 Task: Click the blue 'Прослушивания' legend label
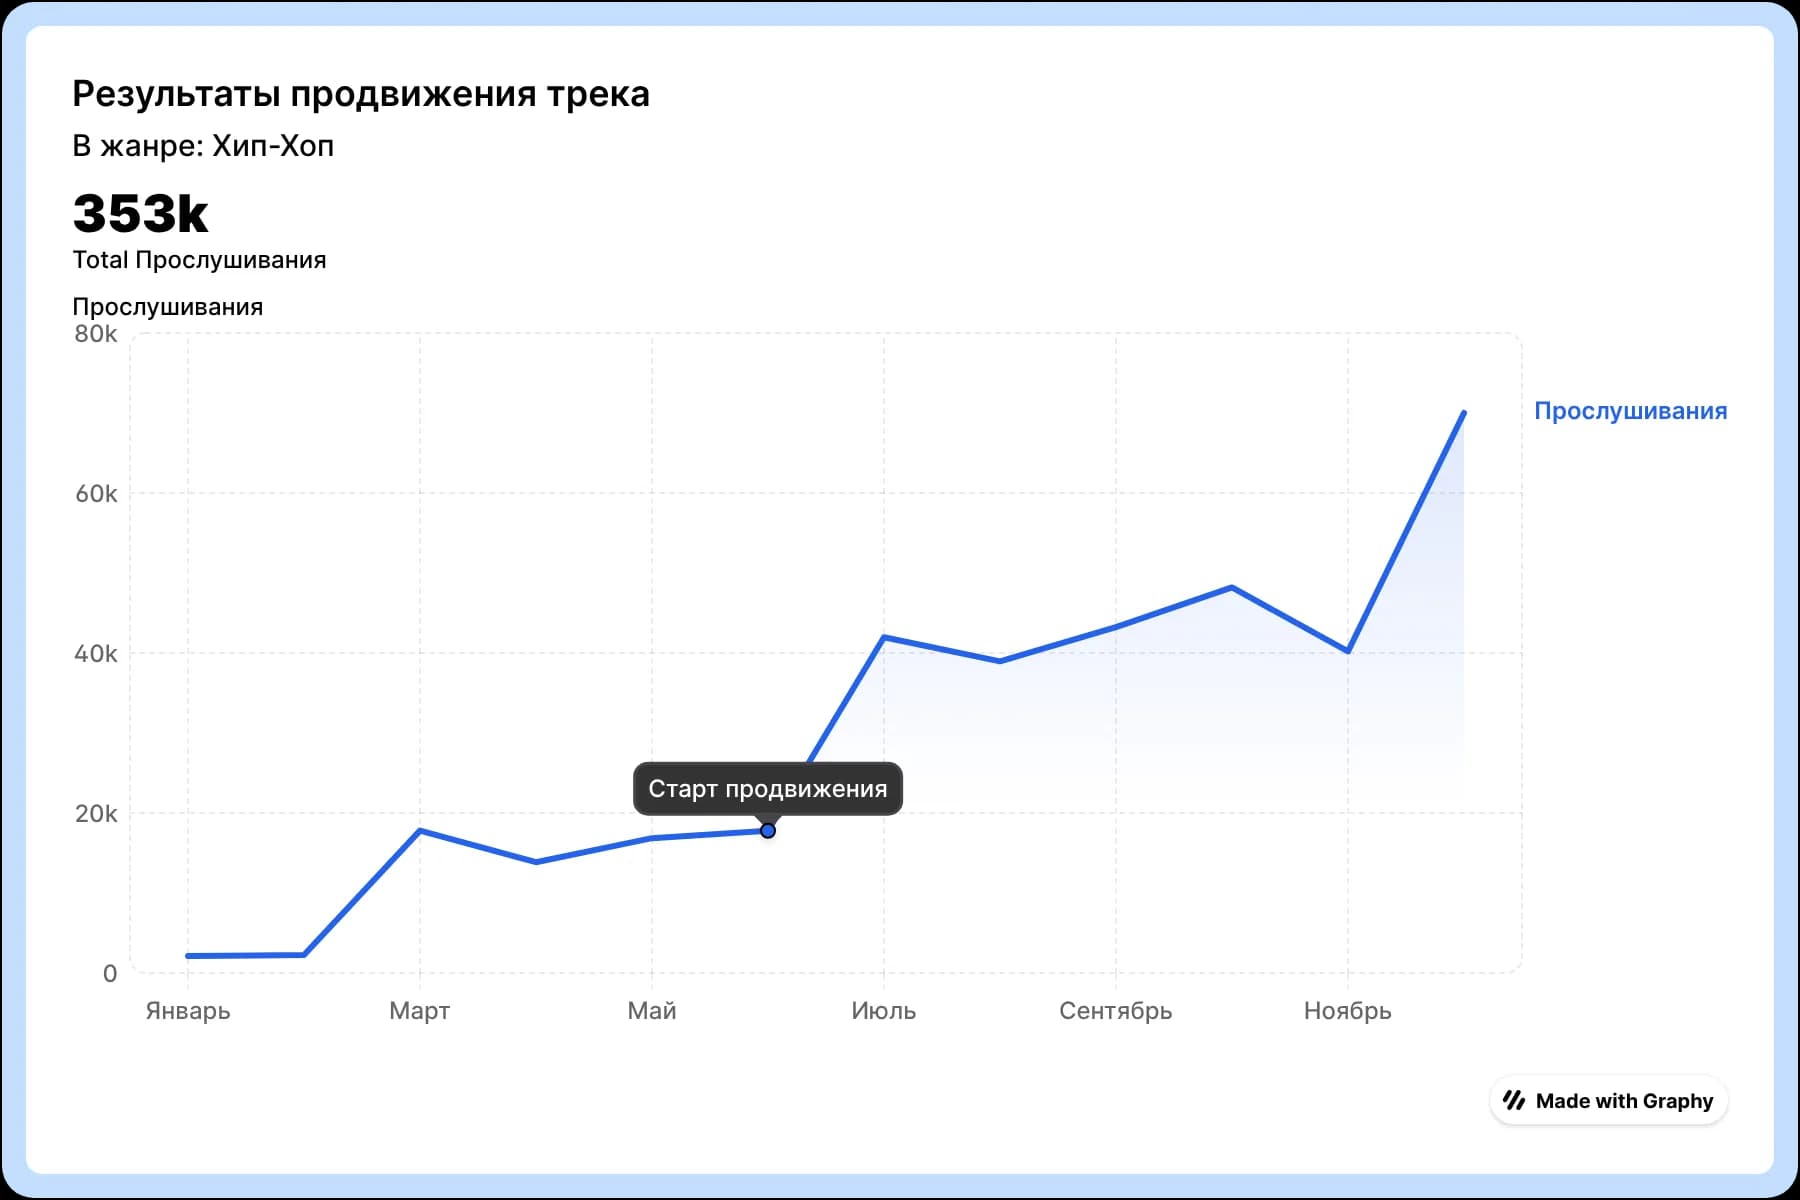pos(1631,411)
